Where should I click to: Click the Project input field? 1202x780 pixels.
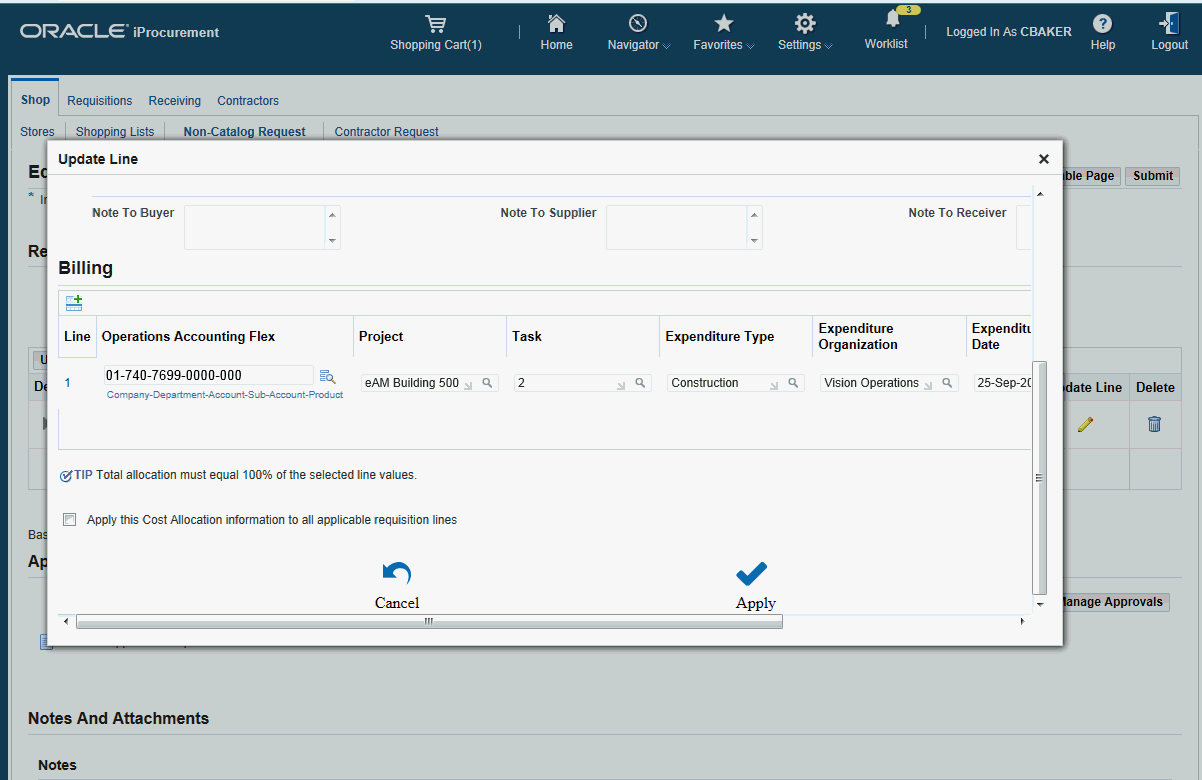click(x=430, y=383)
